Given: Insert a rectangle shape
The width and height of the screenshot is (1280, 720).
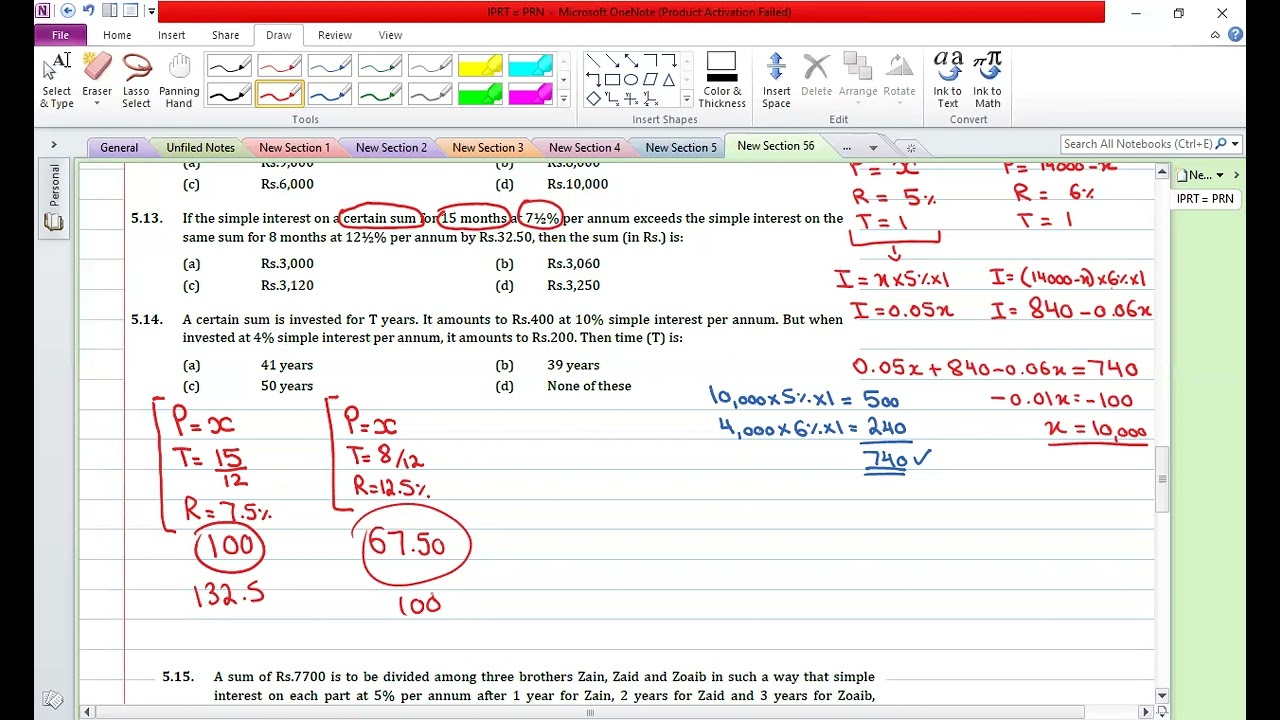Looking at the screenshot, I should click(612, 80).
